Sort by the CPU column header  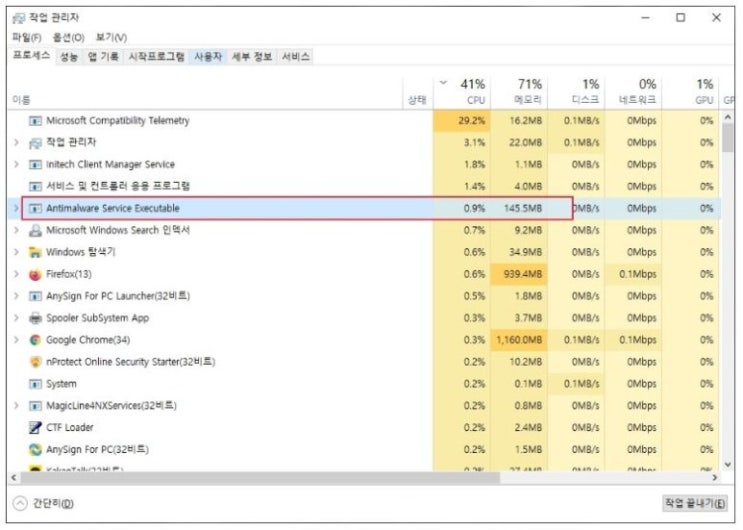(462, 91)
